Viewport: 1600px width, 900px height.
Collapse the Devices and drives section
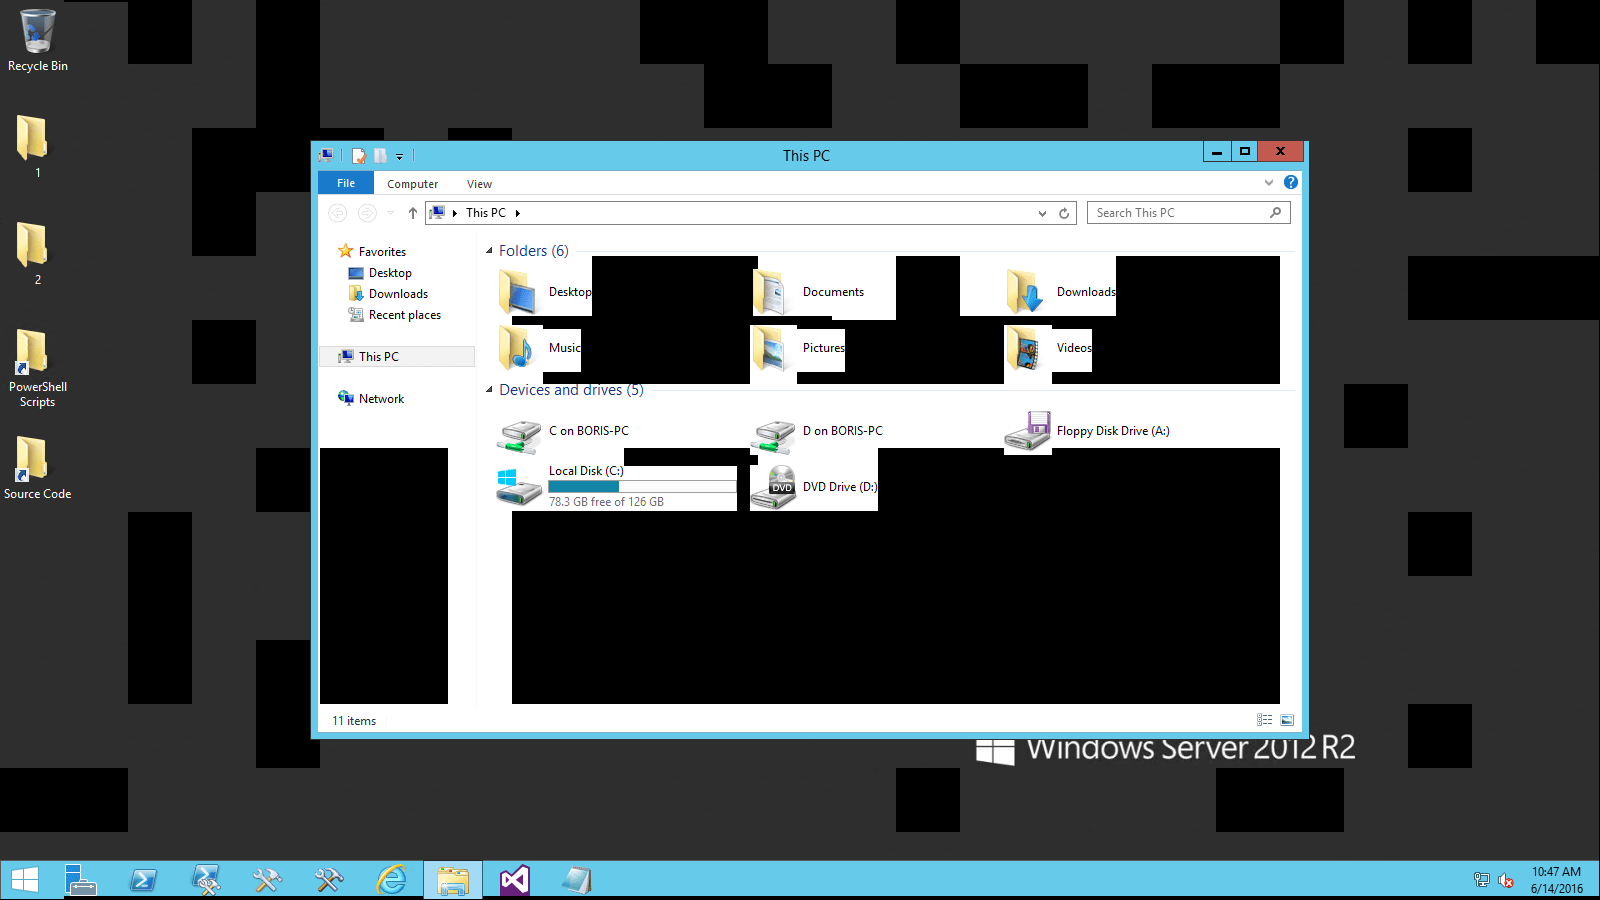tap(489, 390)
